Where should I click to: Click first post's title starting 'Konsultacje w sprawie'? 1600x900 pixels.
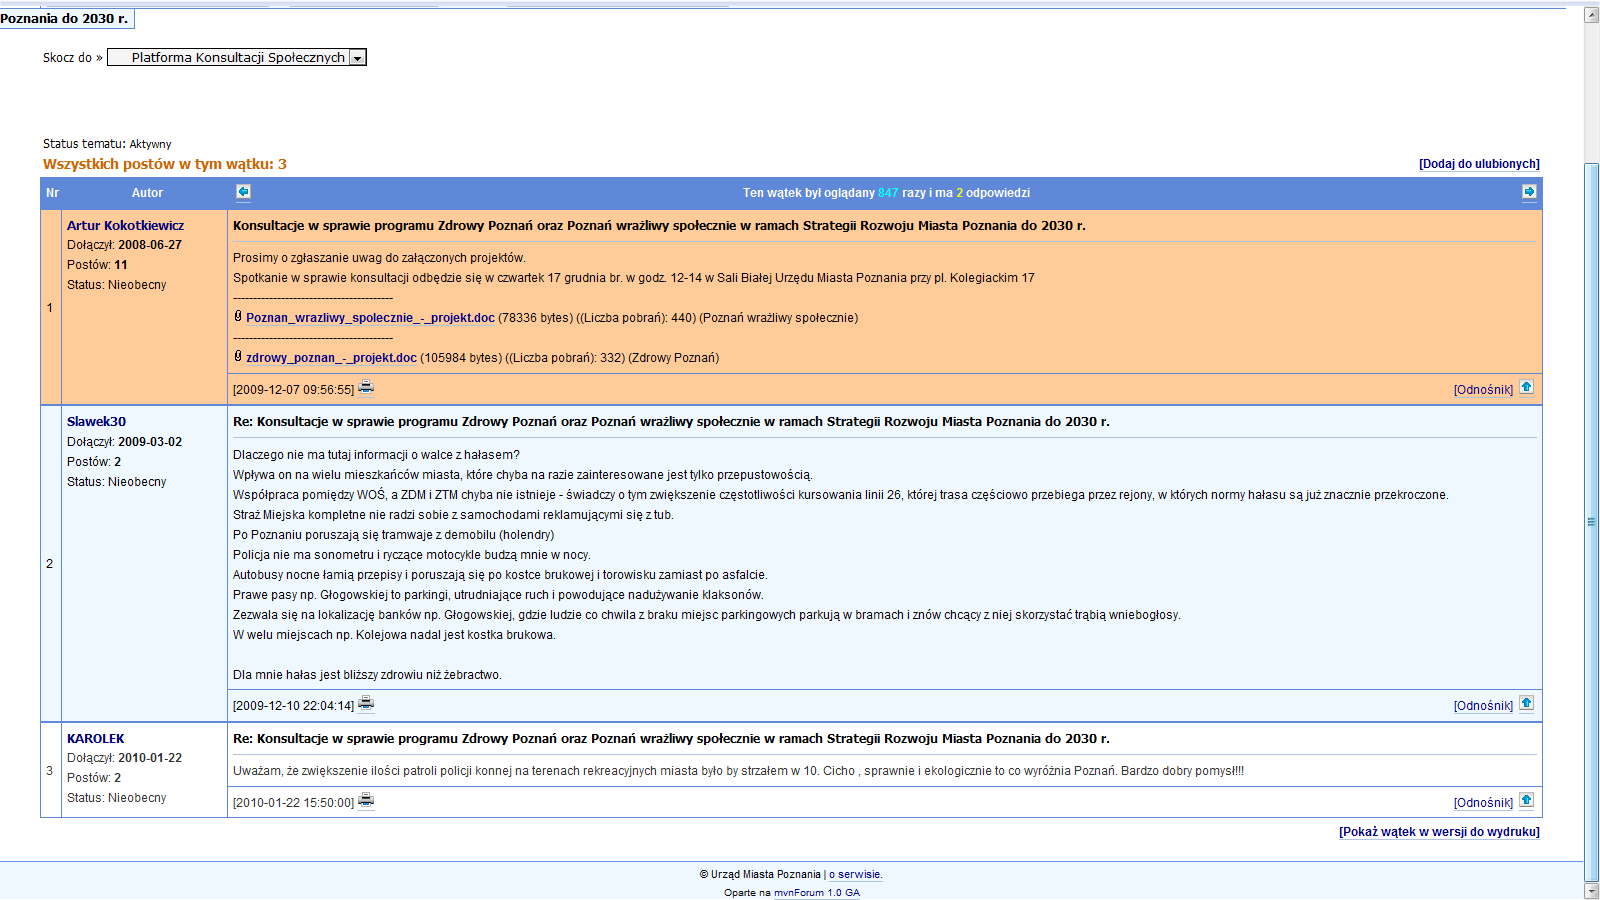[x=659, y=226]
